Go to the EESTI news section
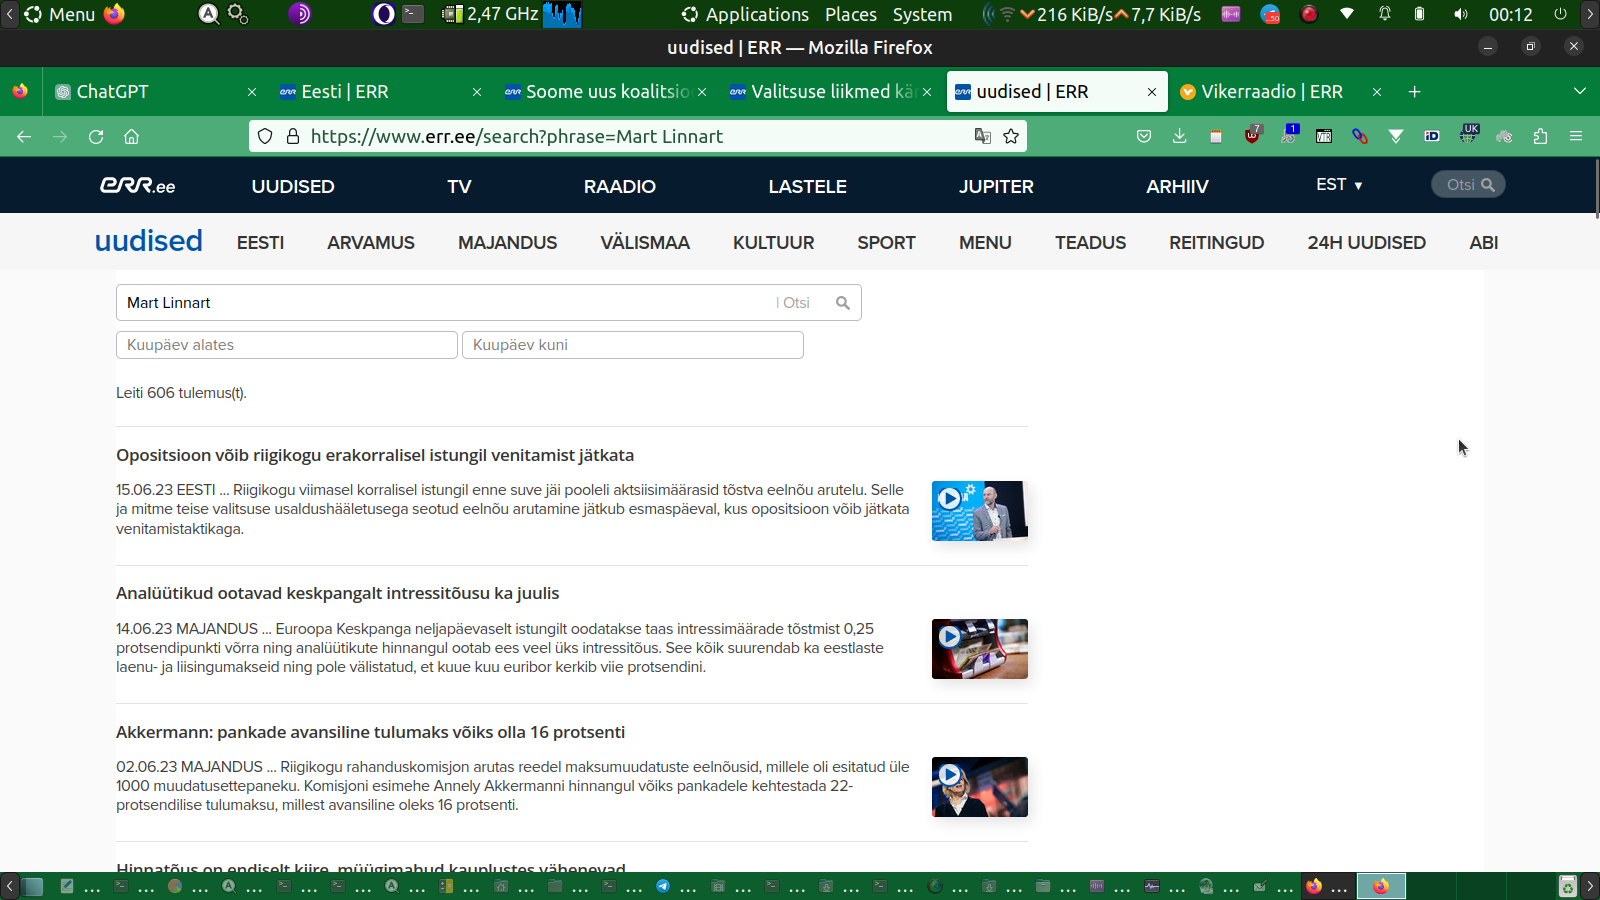 click(x=260, y=243)
